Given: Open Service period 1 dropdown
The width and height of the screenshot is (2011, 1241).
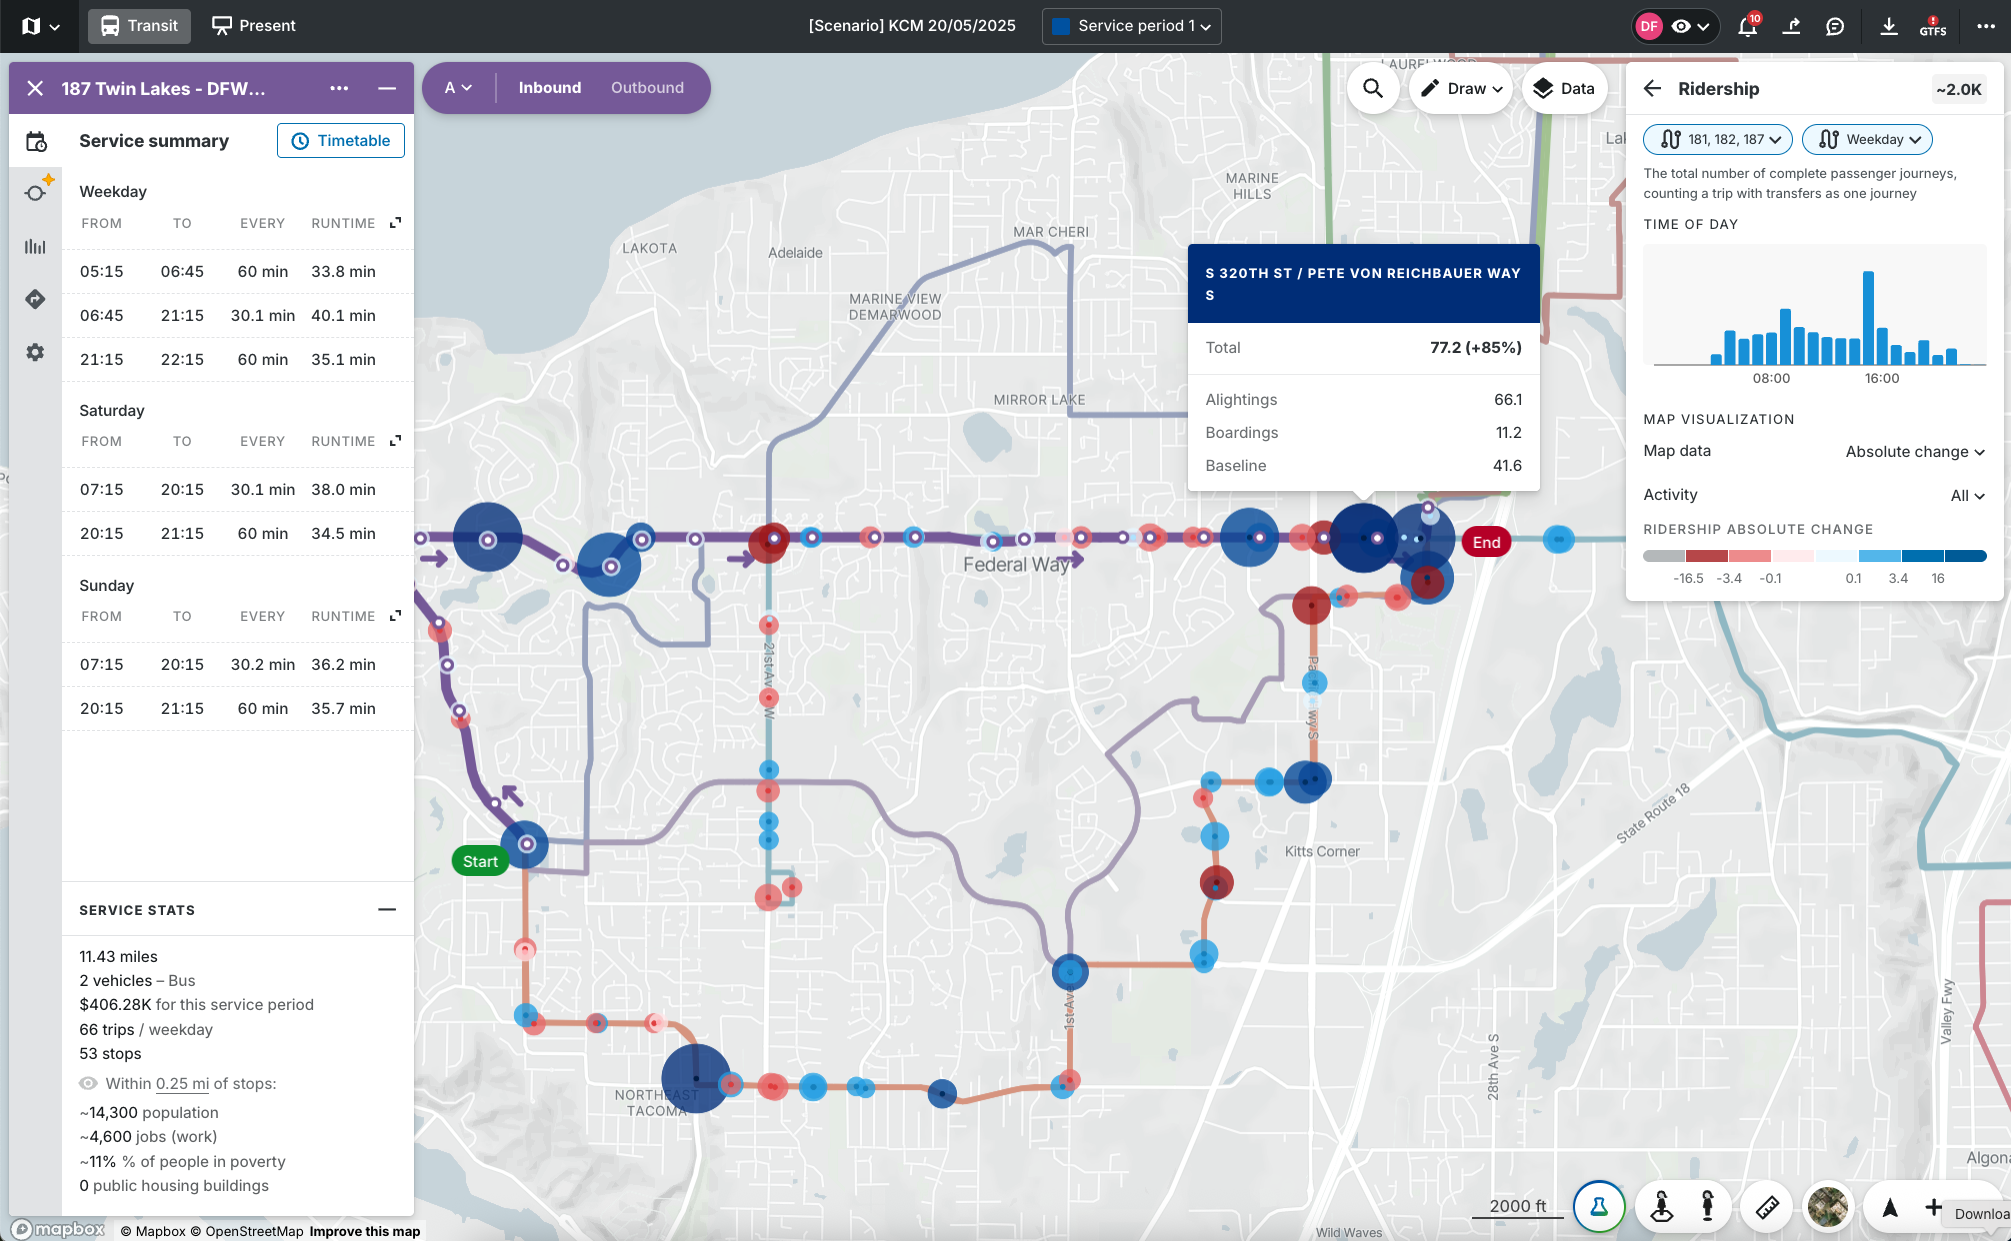Looking at the screenshot, I should coord(1132,26).
